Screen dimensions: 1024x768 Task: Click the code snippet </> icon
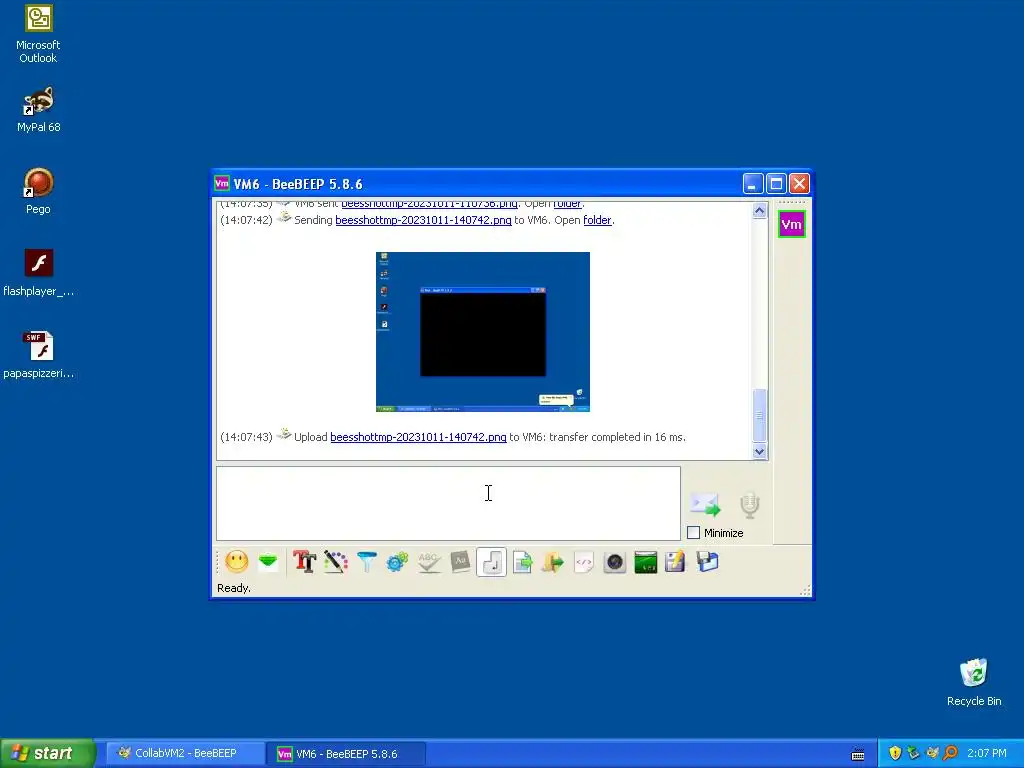[x=584, y=562]
